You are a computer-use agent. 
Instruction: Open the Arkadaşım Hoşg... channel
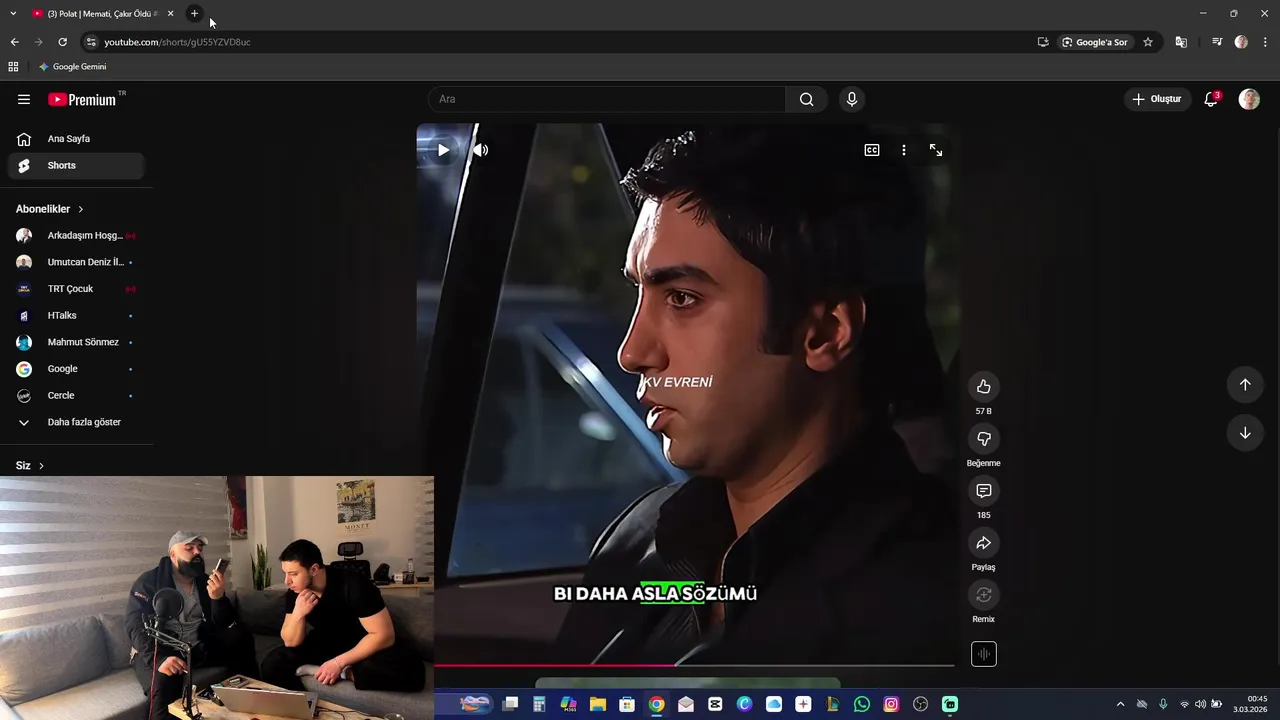click(76, 236)
